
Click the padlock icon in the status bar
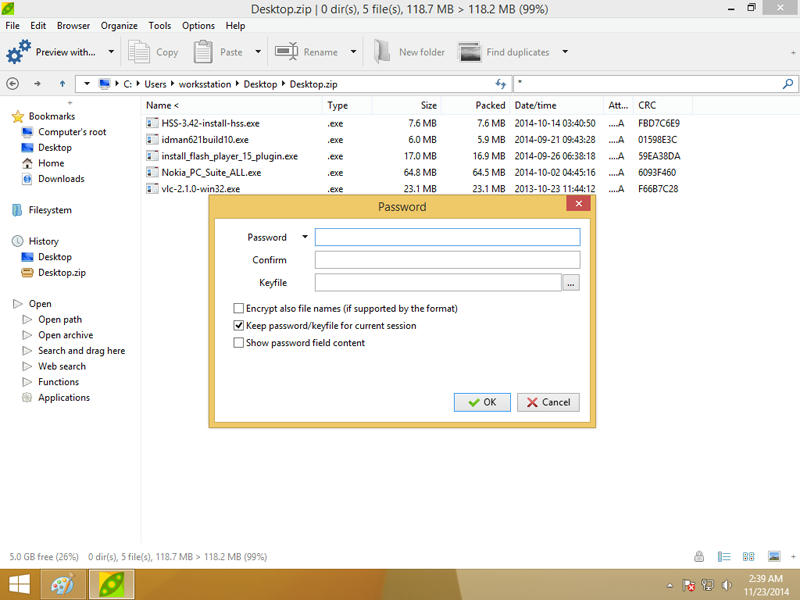coord(699,557)
